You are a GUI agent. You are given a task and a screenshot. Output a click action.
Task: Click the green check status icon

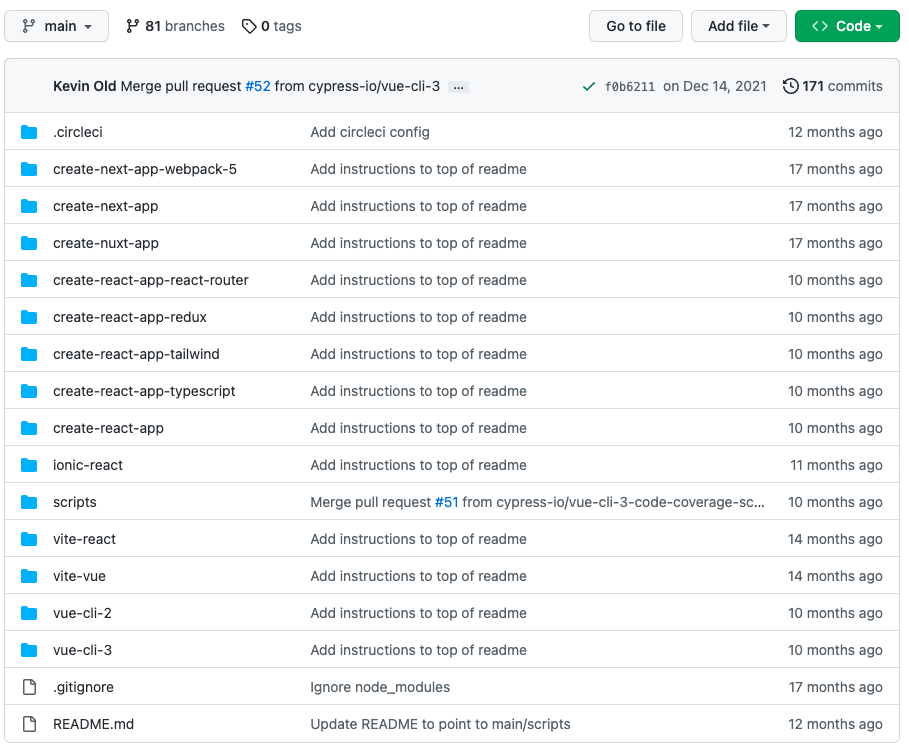(589, 86)
